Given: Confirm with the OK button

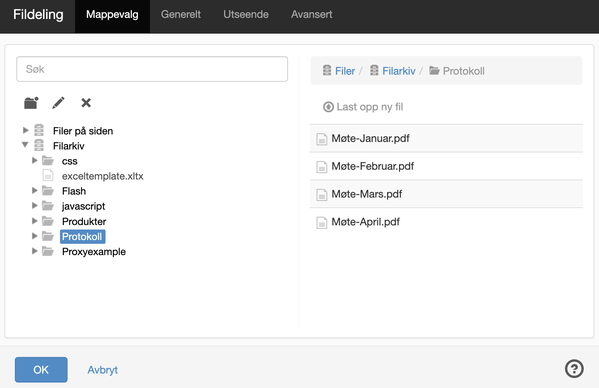Looking at the screenshot, I should point(41,370).
